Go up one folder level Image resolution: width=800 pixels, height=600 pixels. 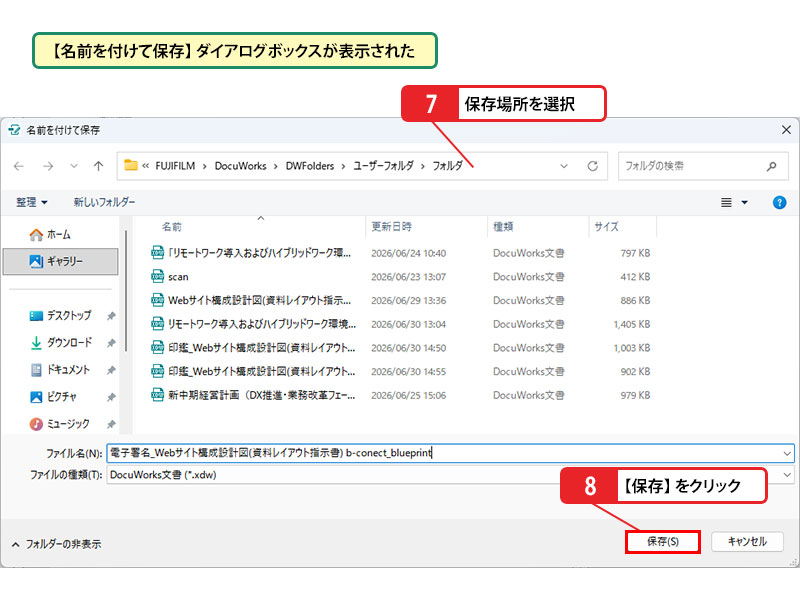click(x=98, y=166)
